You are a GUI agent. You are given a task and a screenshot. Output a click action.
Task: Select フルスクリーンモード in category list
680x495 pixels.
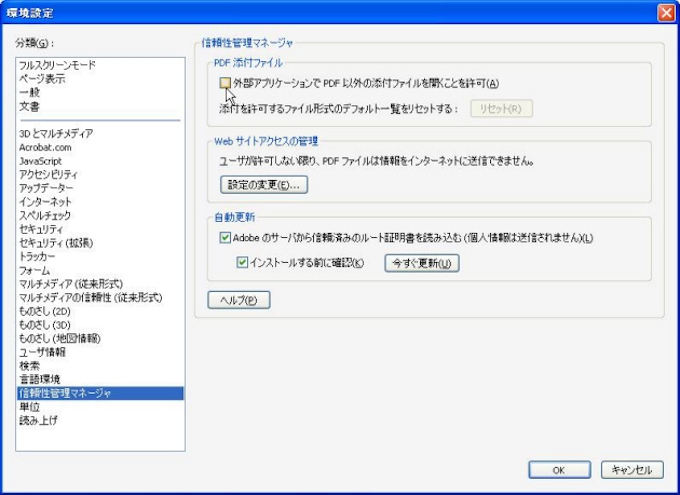click(x=57, y=65)
